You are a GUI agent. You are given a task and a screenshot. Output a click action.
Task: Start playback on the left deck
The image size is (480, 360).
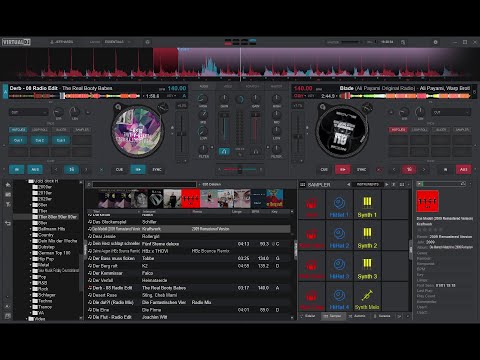[138, 169]
